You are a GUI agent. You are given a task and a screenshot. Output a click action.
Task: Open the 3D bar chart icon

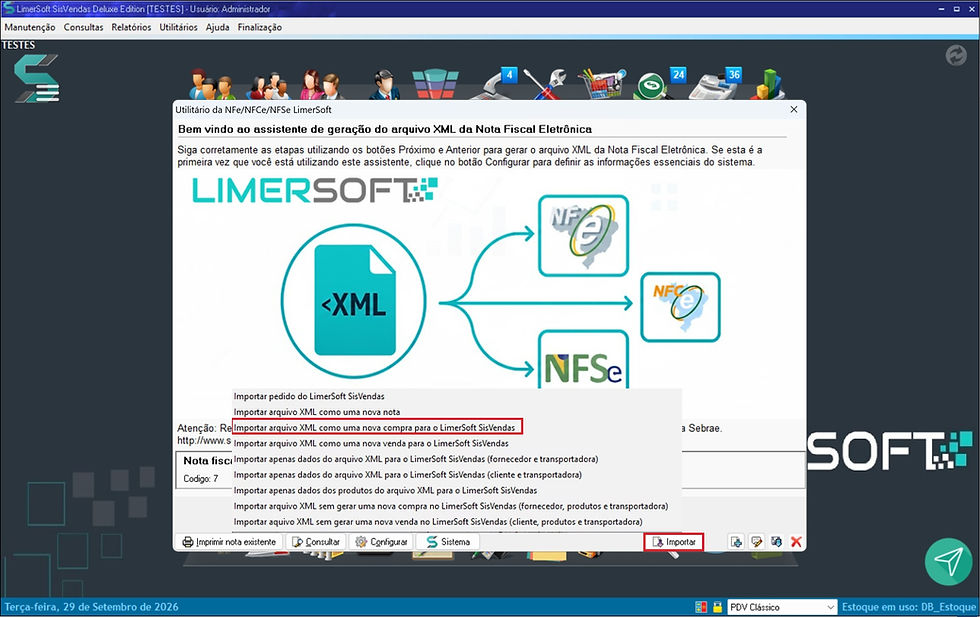tap(768, 84)
